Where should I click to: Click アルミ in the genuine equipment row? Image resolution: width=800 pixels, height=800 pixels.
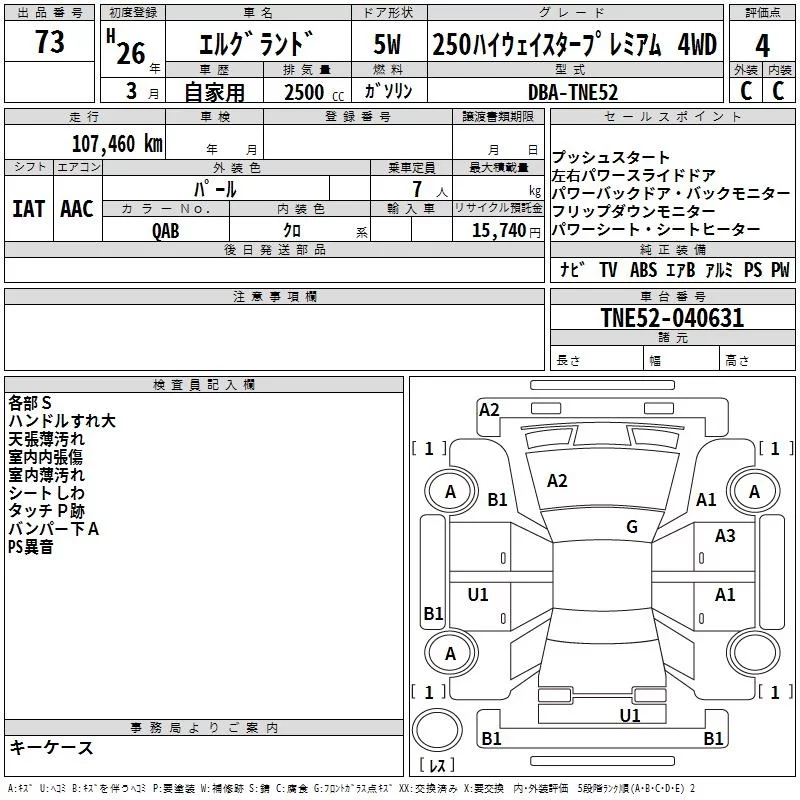[x=719, y=269]
